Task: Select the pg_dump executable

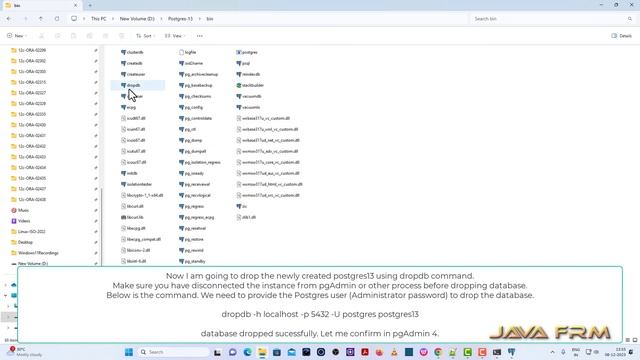Action: click(191, 140)
